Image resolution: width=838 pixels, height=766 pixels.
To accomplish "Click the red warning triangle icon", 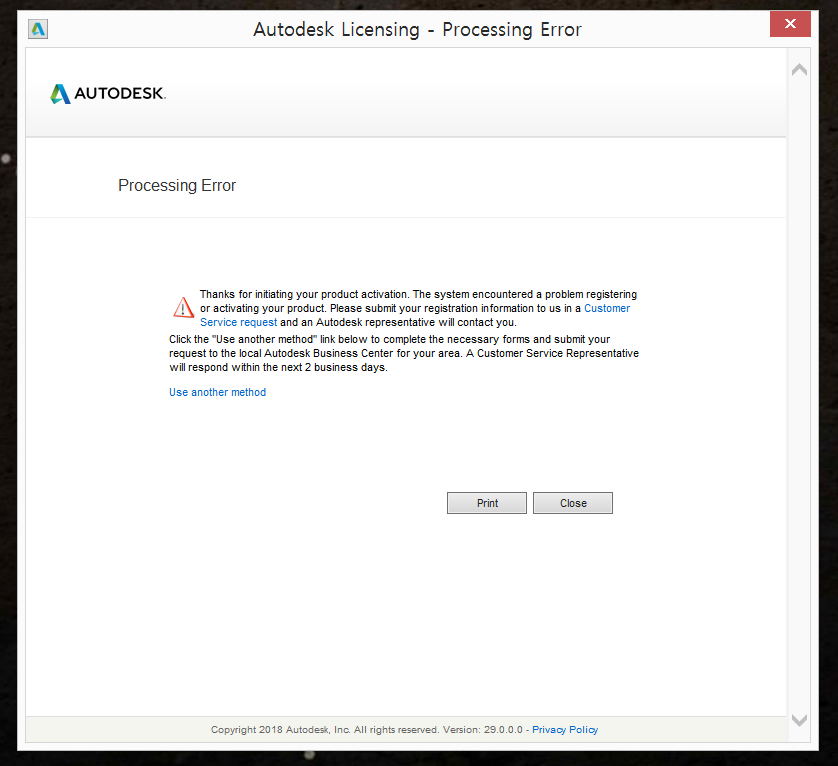I will (x=183, y=307).
